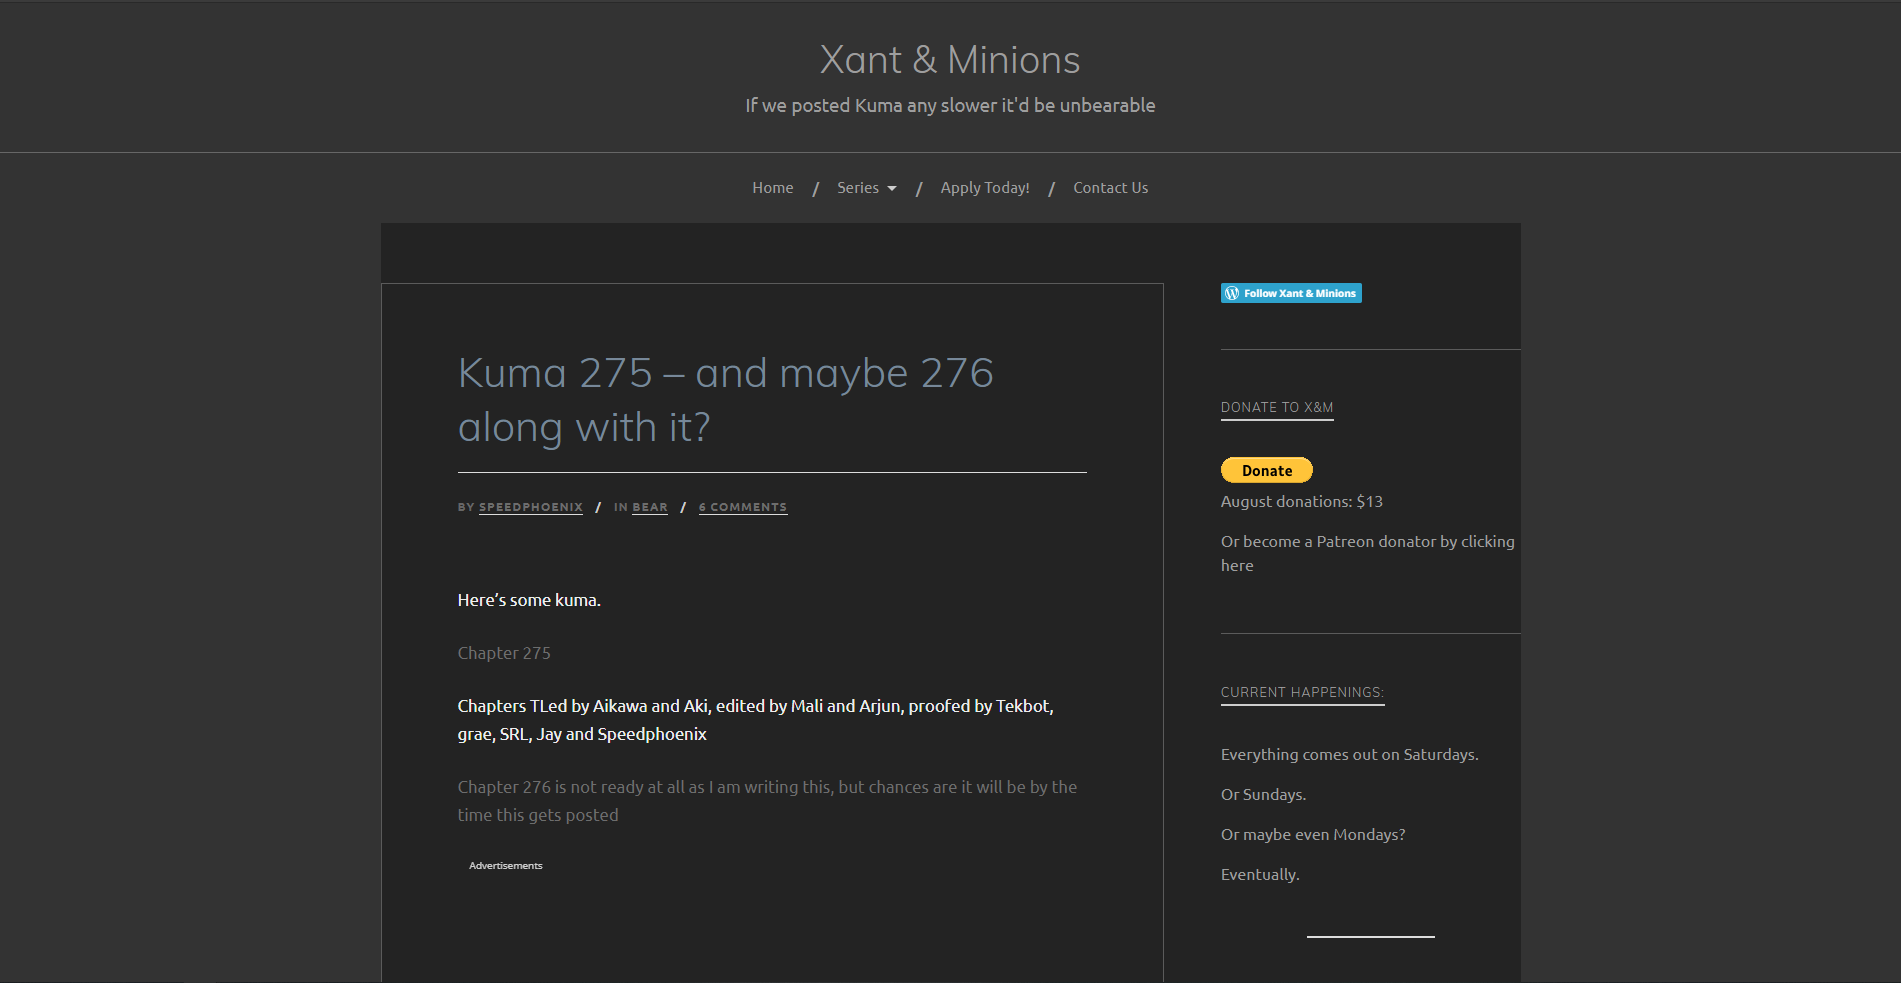Image resolution: width=1901 pixels, height=983 pixels.
Task: Go to the Home menu item
Action: 772,188
